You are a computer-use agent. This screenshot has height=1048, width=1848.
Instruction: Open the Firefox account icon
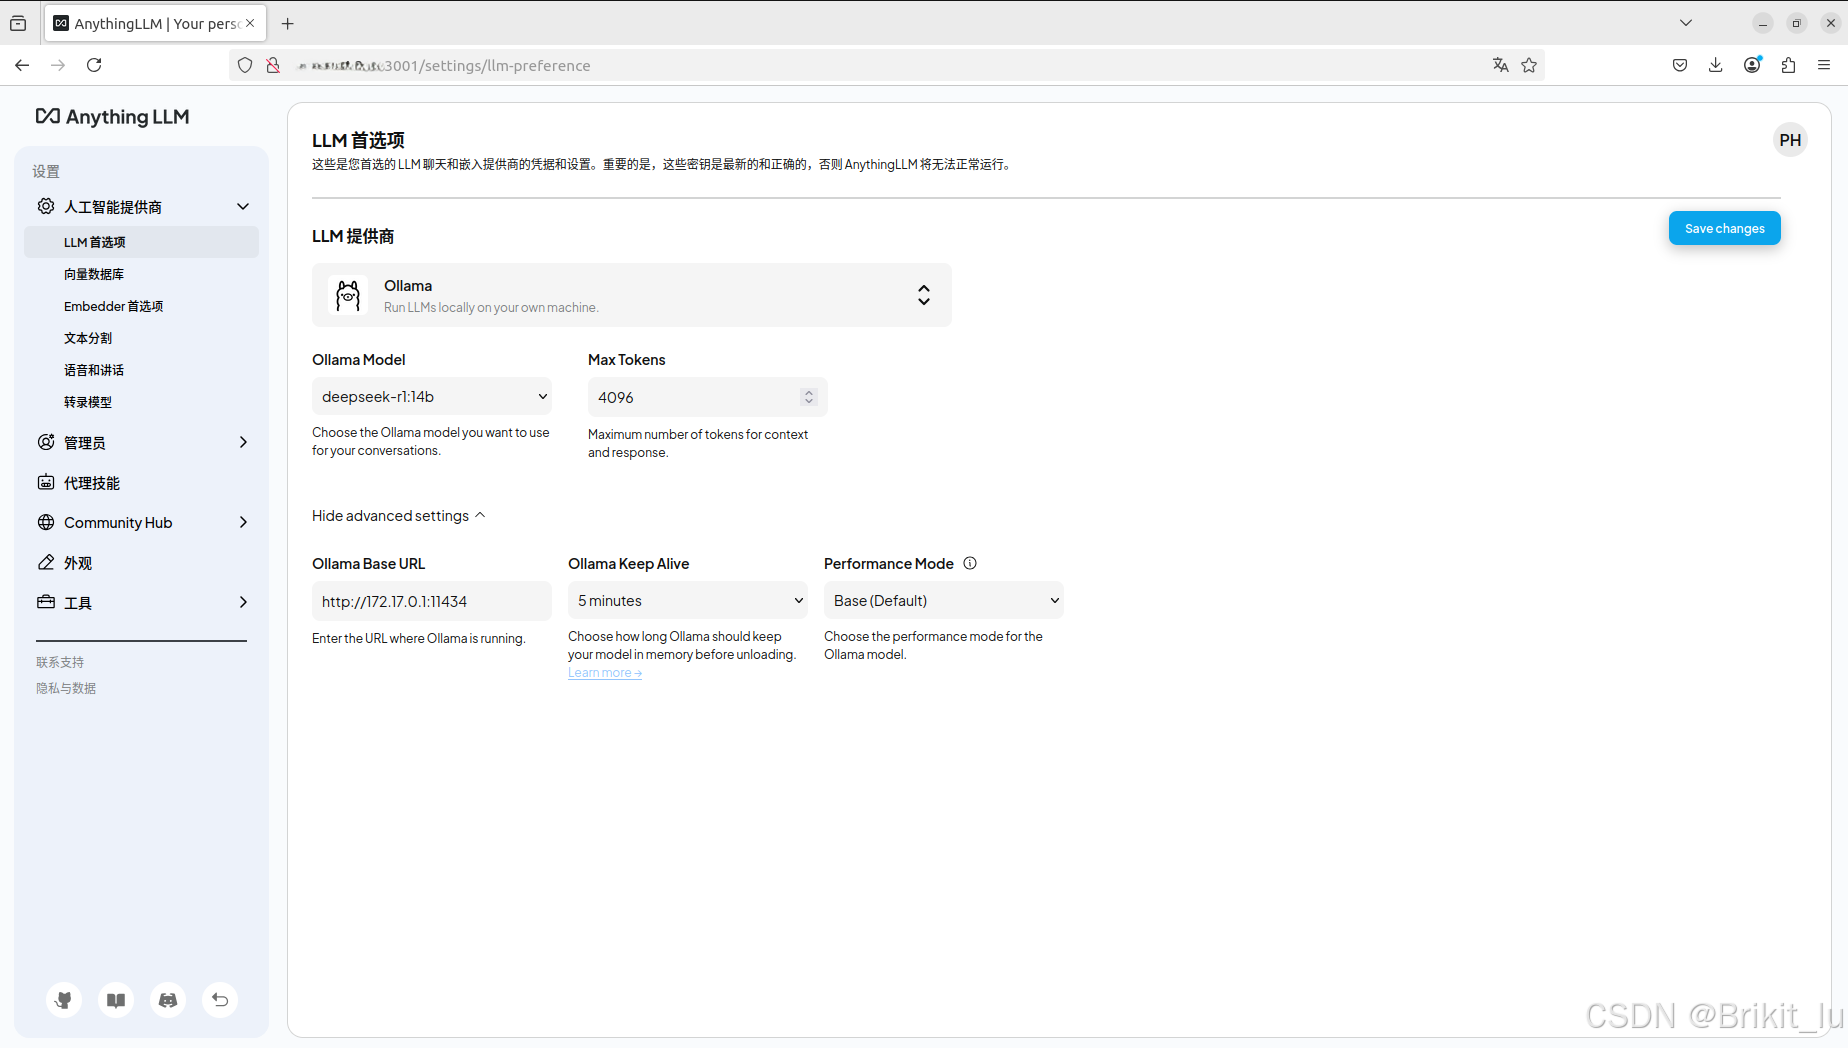click(x=1752, y=65)
